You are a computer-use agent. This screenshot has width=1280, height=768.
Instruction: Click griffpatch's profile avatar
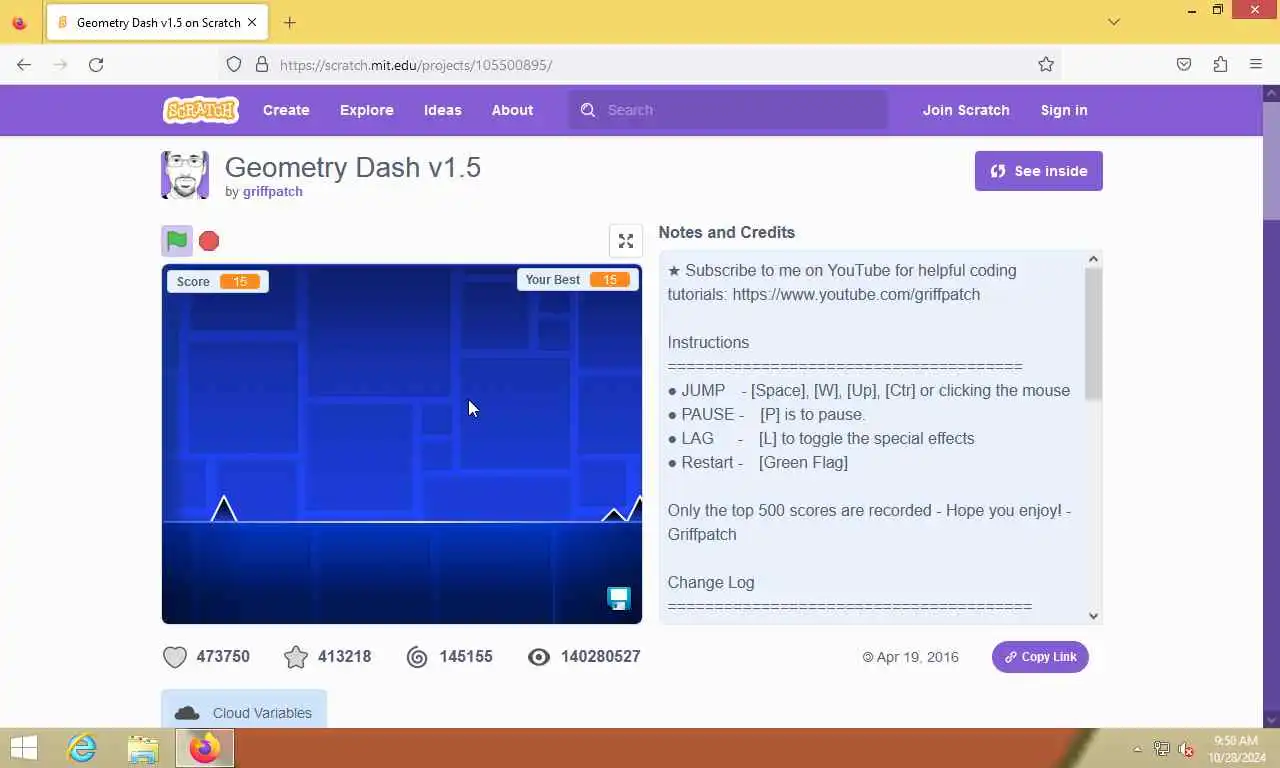pos(185,175)
